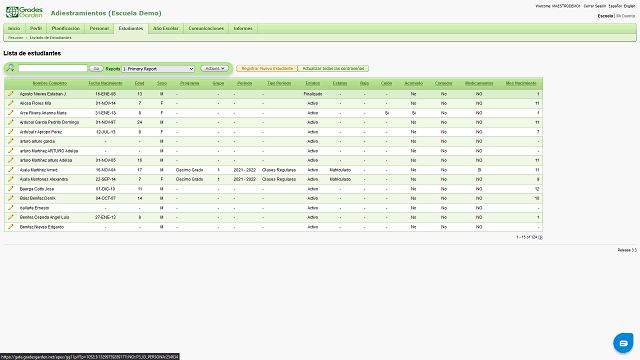Sort by Periodo column header
The image size is (640, 360).
click(244, 83)
